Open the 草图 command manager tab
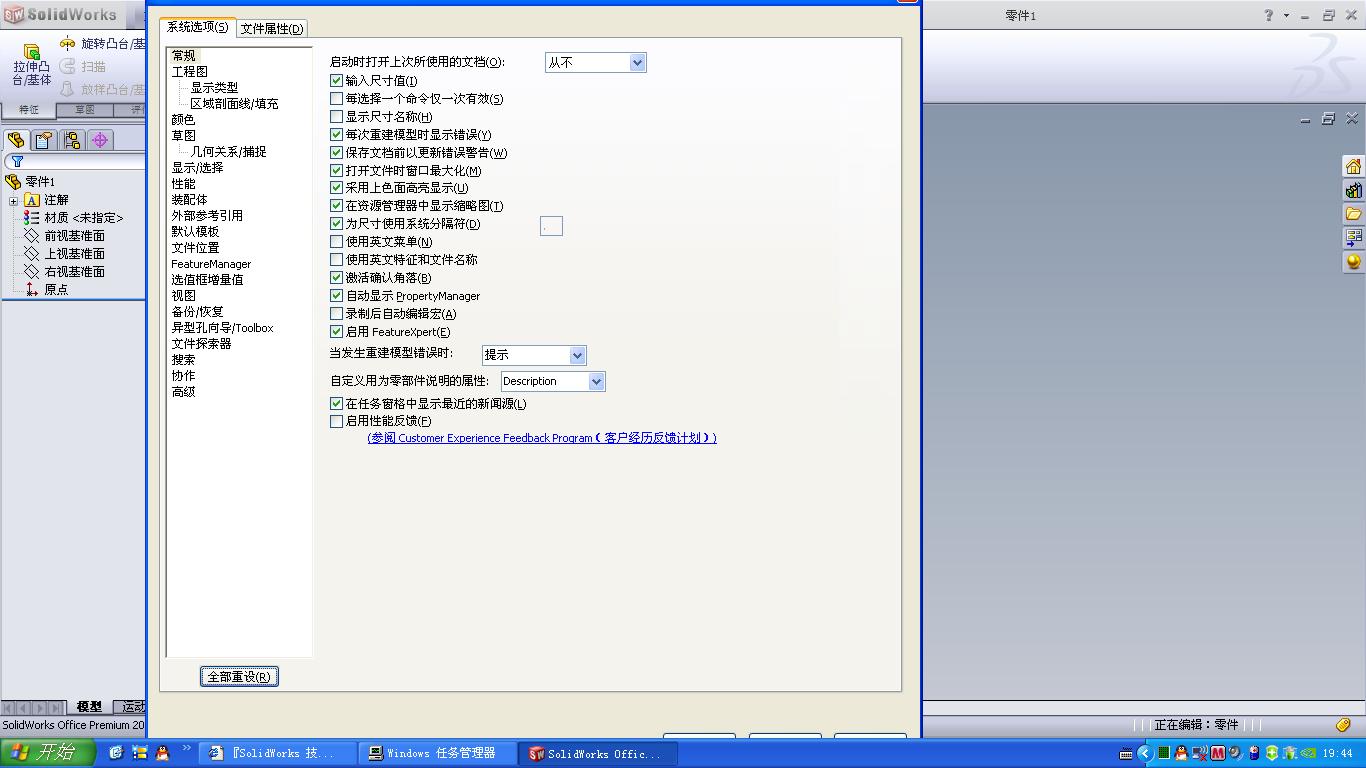 [85, 110]
